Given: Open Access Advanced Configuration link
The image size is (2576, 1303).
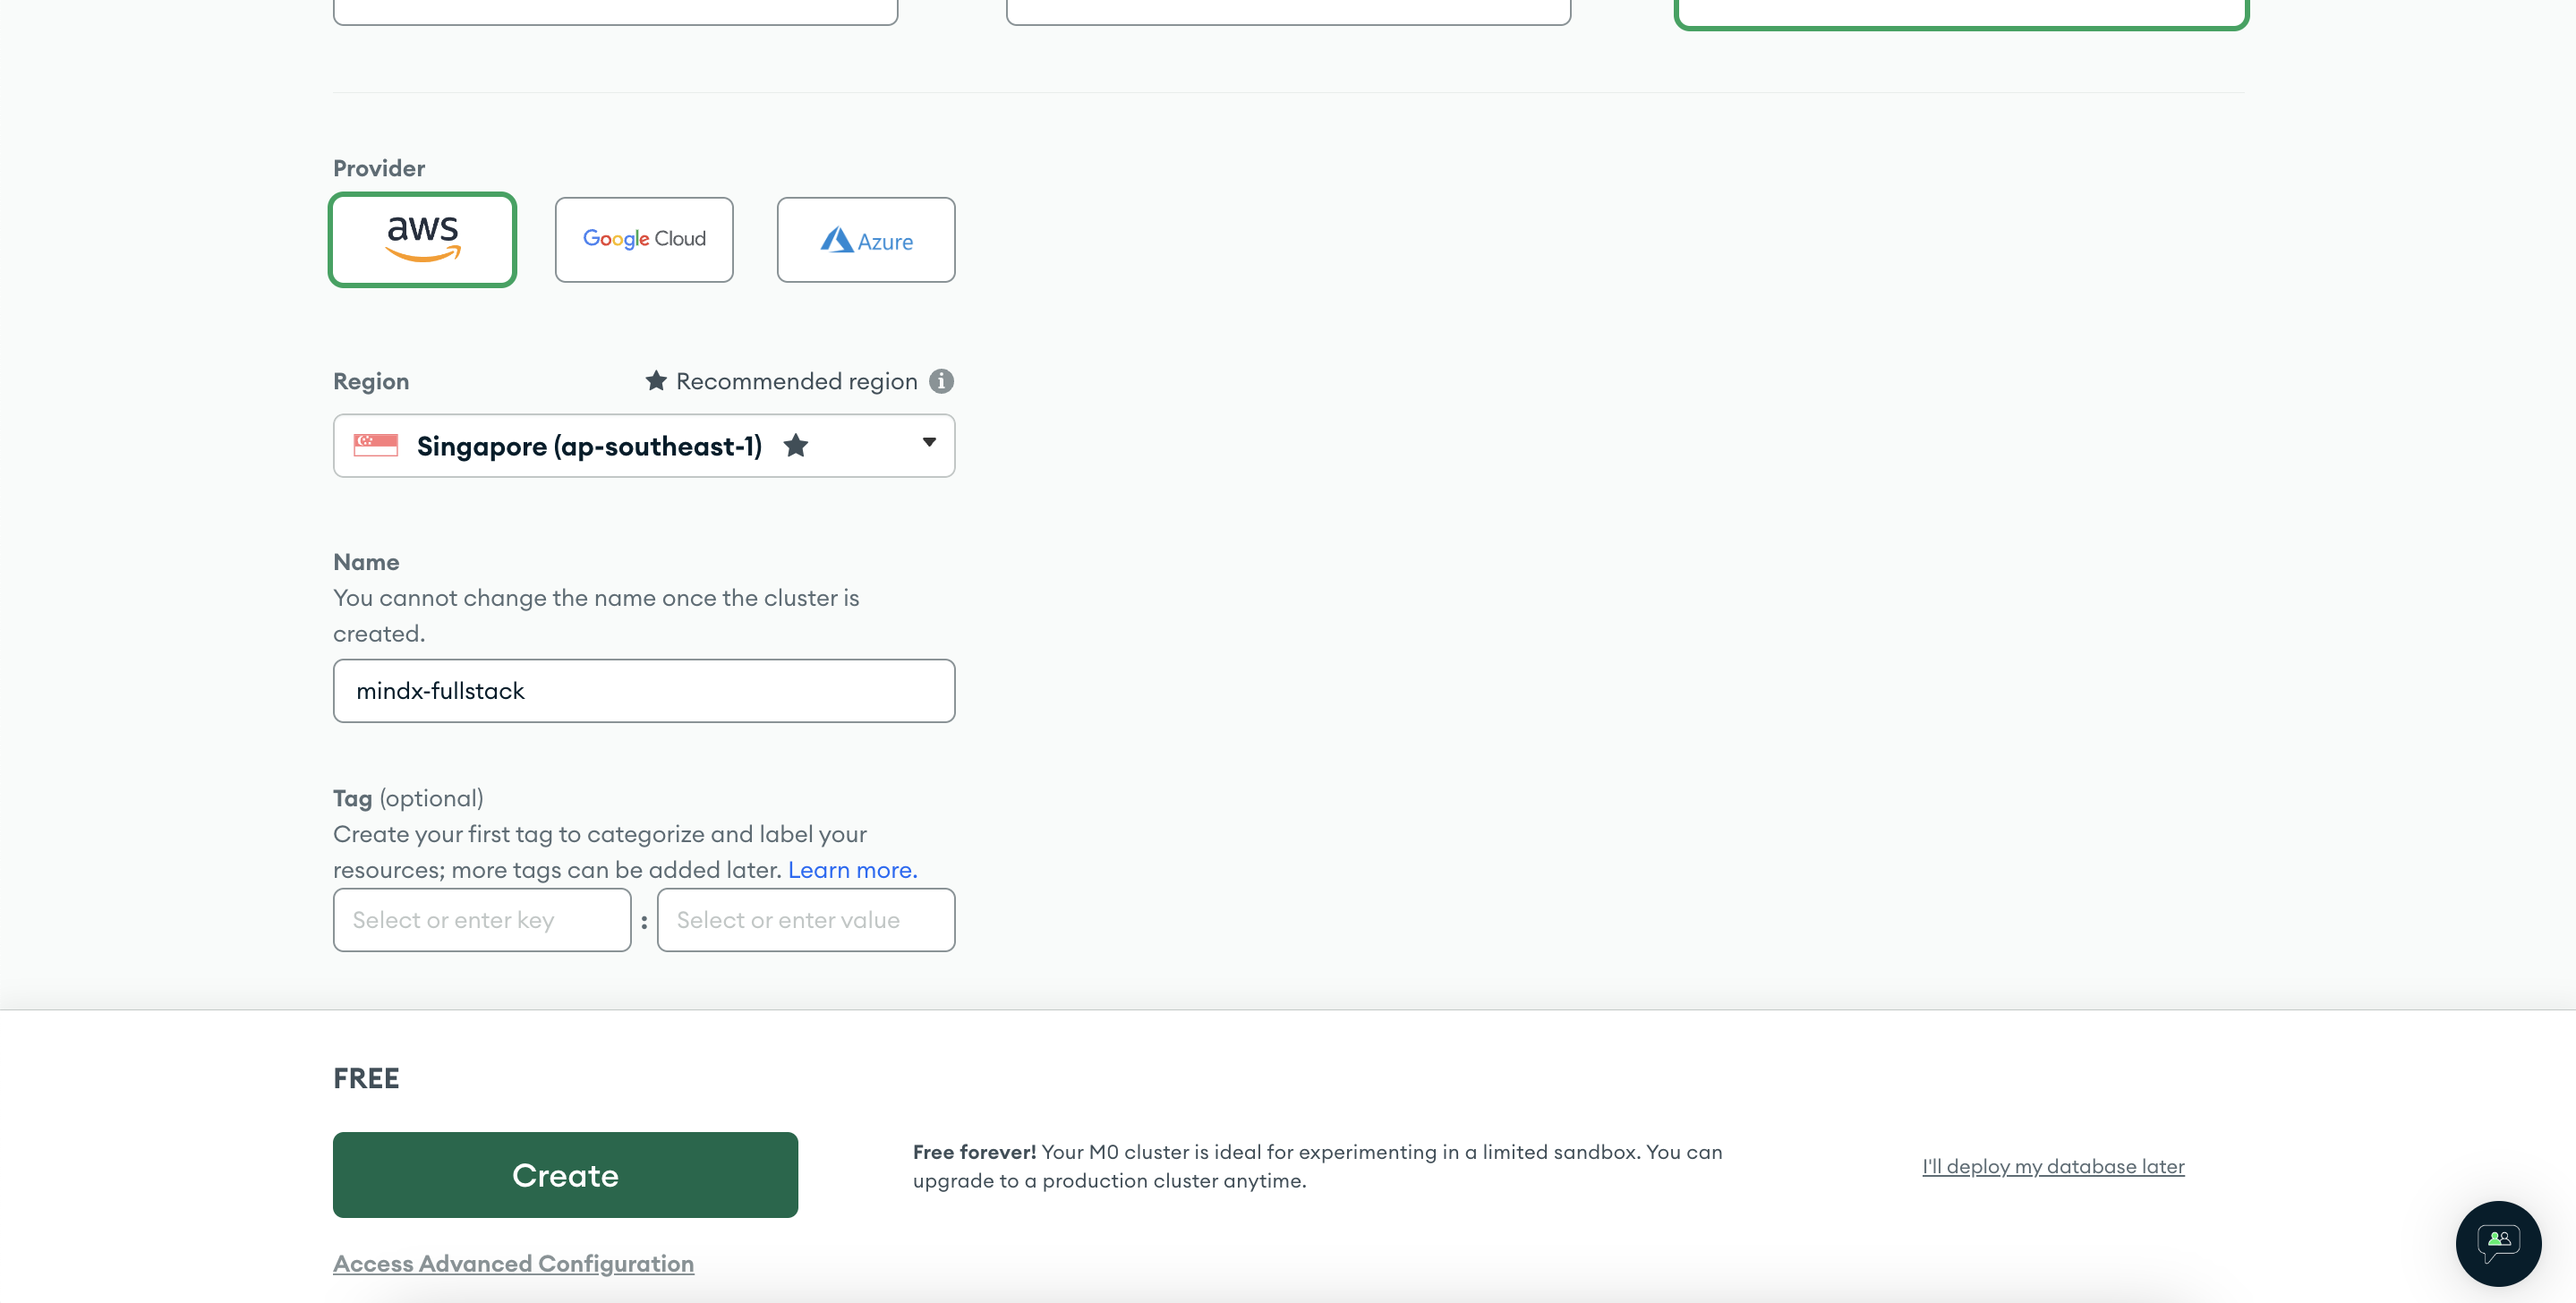Looking at the screenshot, I should 513,1263.
